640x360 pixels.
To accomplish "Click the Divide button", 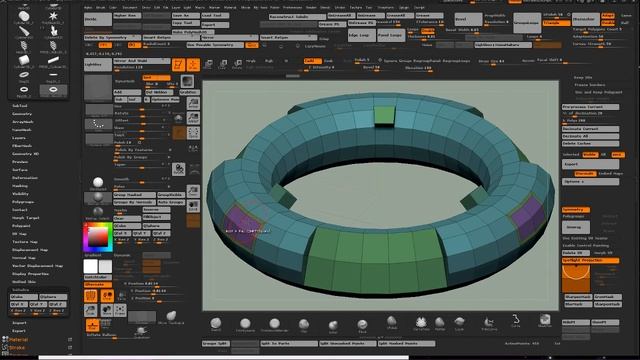I will click(98, 19).
